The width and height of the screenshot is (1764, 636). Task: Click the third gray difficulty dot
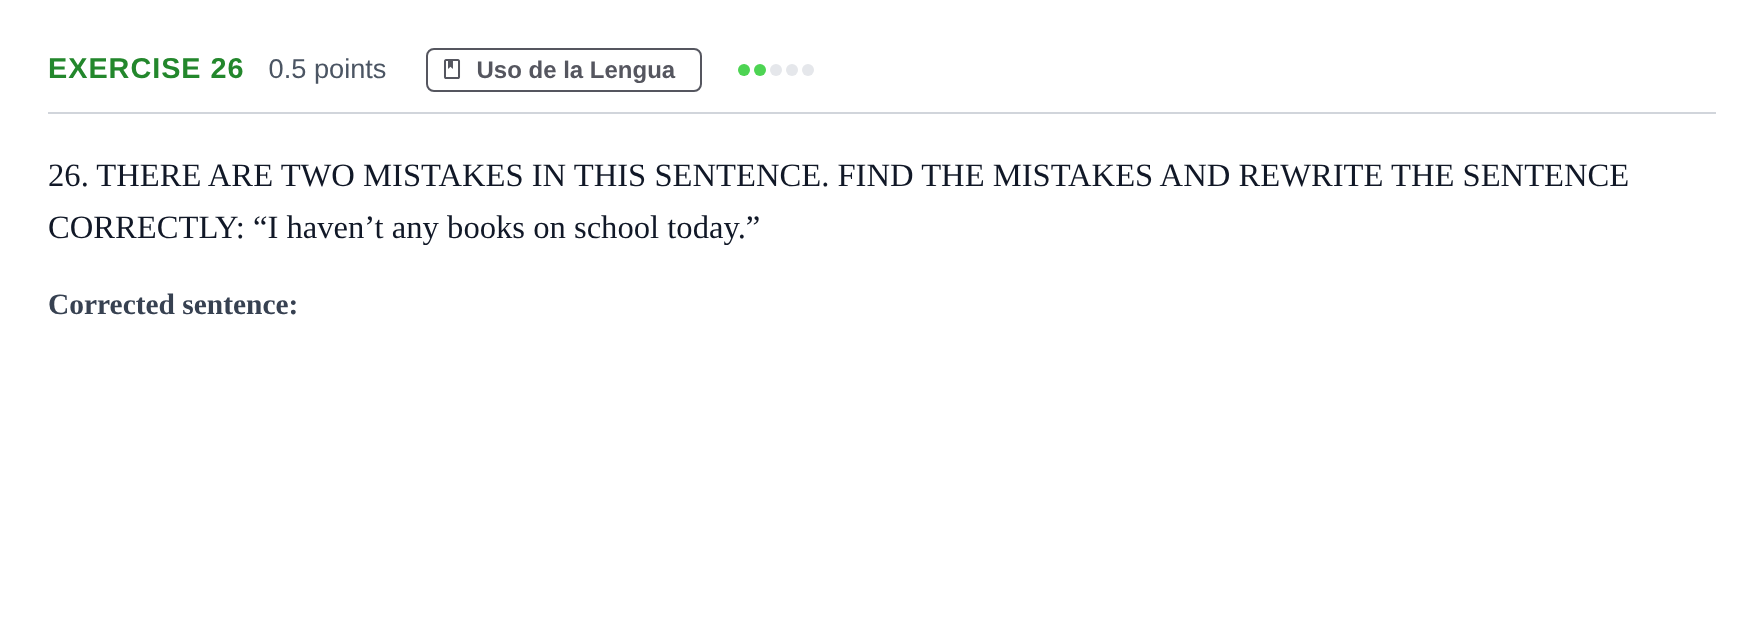click(776, 70)
